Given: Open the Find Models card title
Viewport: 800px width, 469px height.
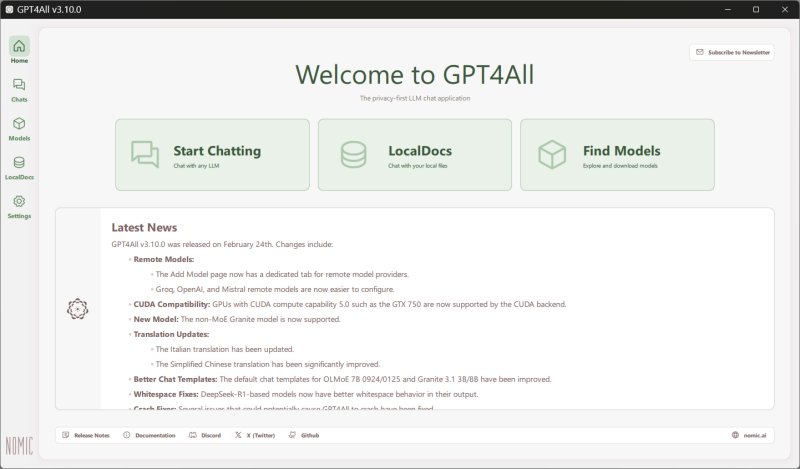Looking at the screenshot, I should tap(621, 151).
